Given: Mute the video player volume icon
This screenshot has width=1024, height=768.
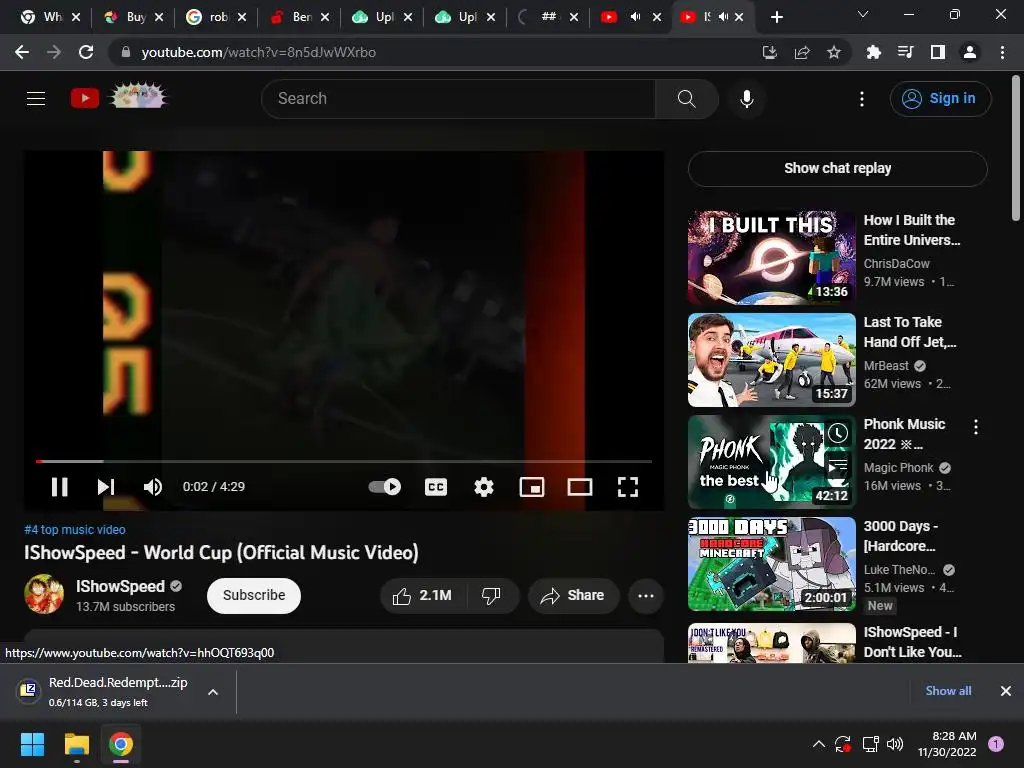Looking at the screenshot, I should (153, 487).
